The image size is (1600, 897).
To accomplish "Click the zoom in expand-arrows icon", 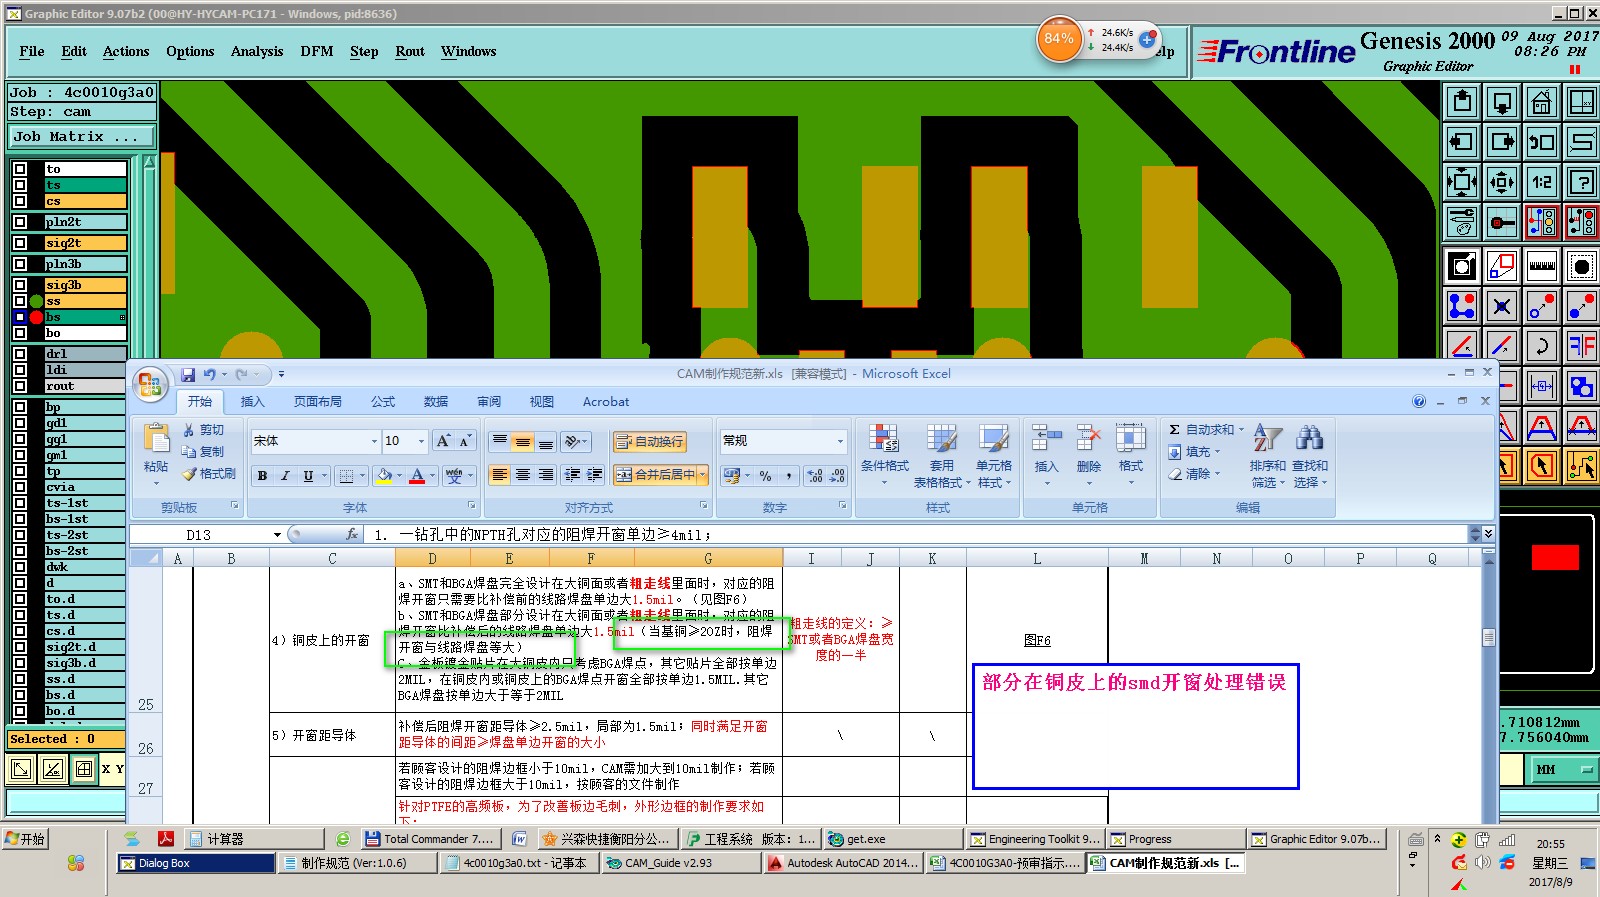I will (x=1462, y=182).
